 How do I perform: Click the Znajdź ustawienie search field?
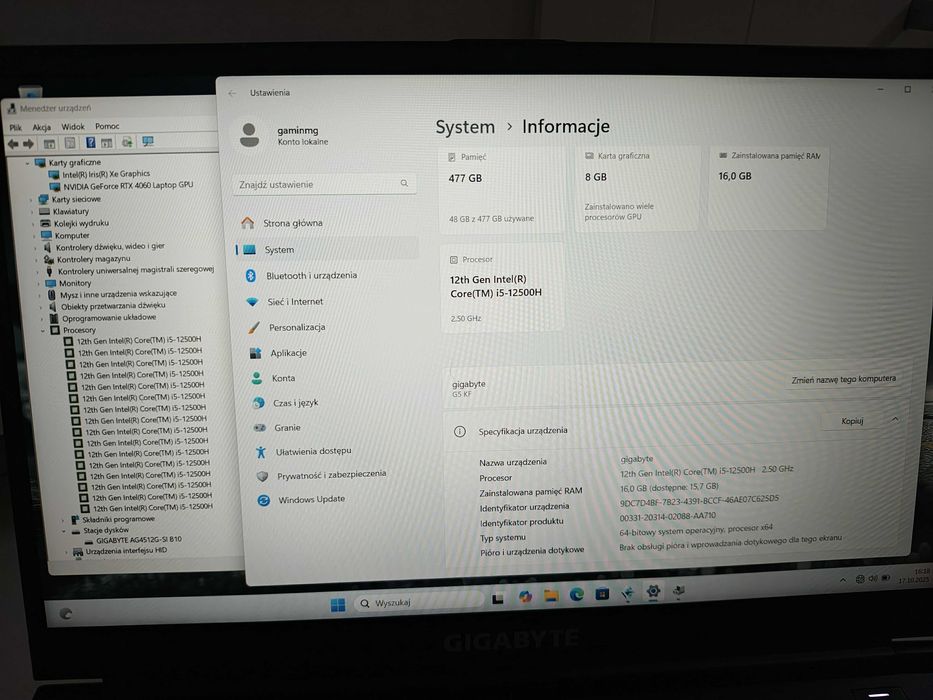pyautogui.click(x=325, y=184)
